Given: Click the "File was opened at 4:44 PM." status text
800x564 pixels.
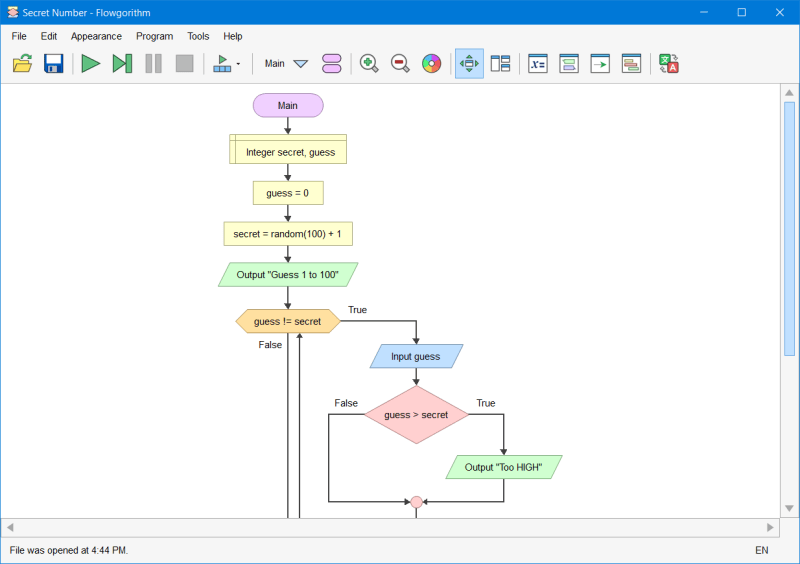Looking at the screenshot, I should pos(69,550).
